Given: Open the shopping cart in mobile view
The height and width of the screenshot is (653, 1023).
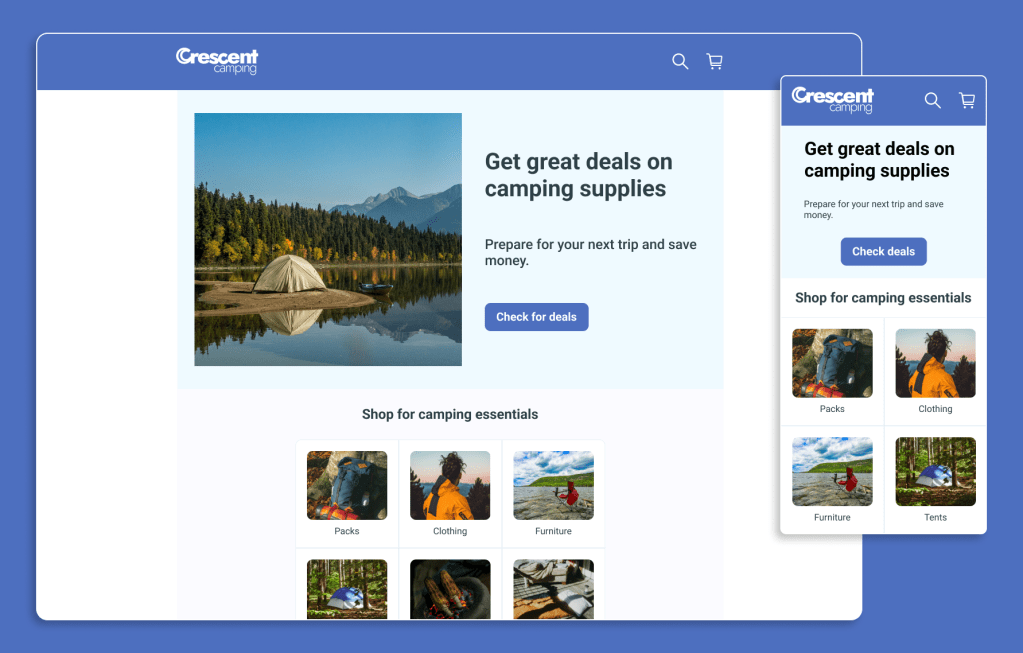Looking at the screenshot, I should point(966,100).
